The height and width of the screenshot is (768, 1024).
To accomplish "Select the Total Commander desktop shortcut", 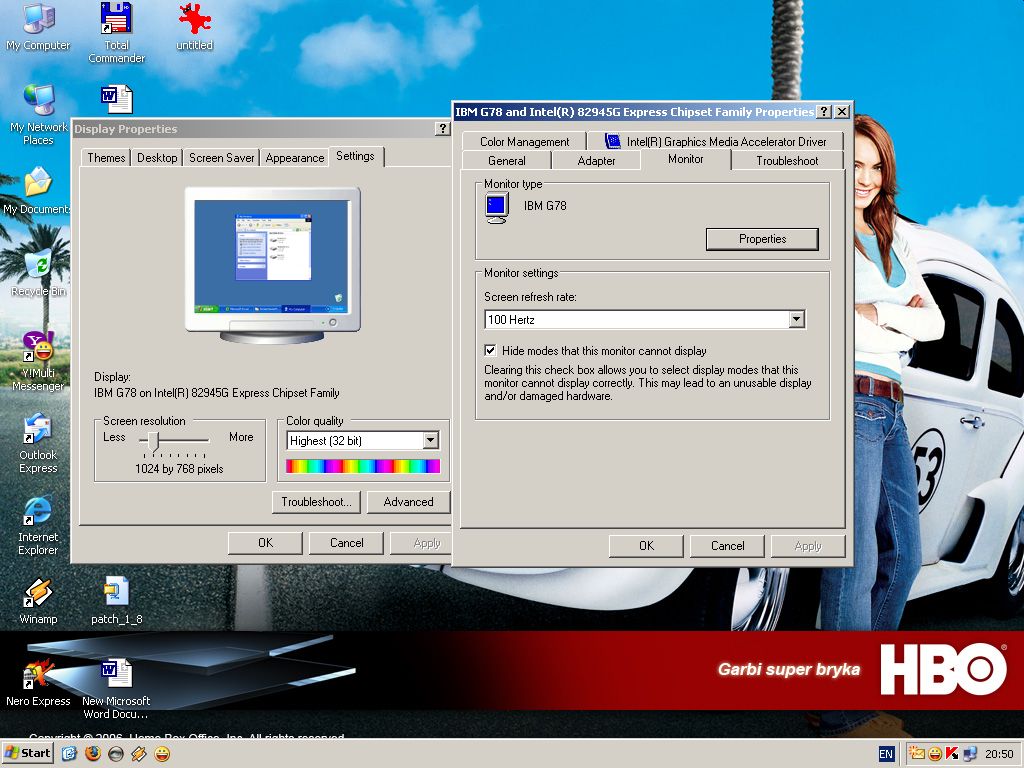I will [117, 33].
